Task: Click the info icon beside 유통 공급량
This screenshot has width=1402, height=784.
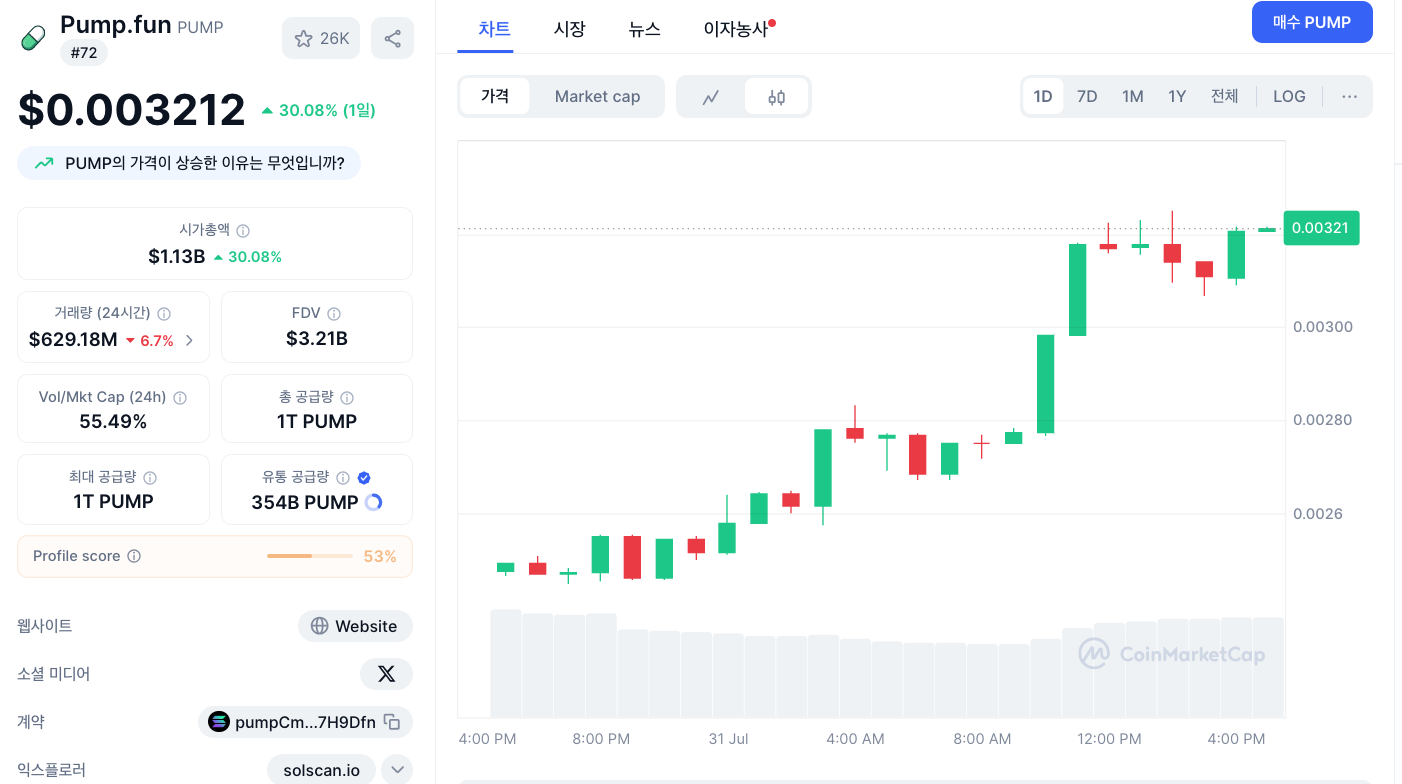Action: [x=343, y=478]
